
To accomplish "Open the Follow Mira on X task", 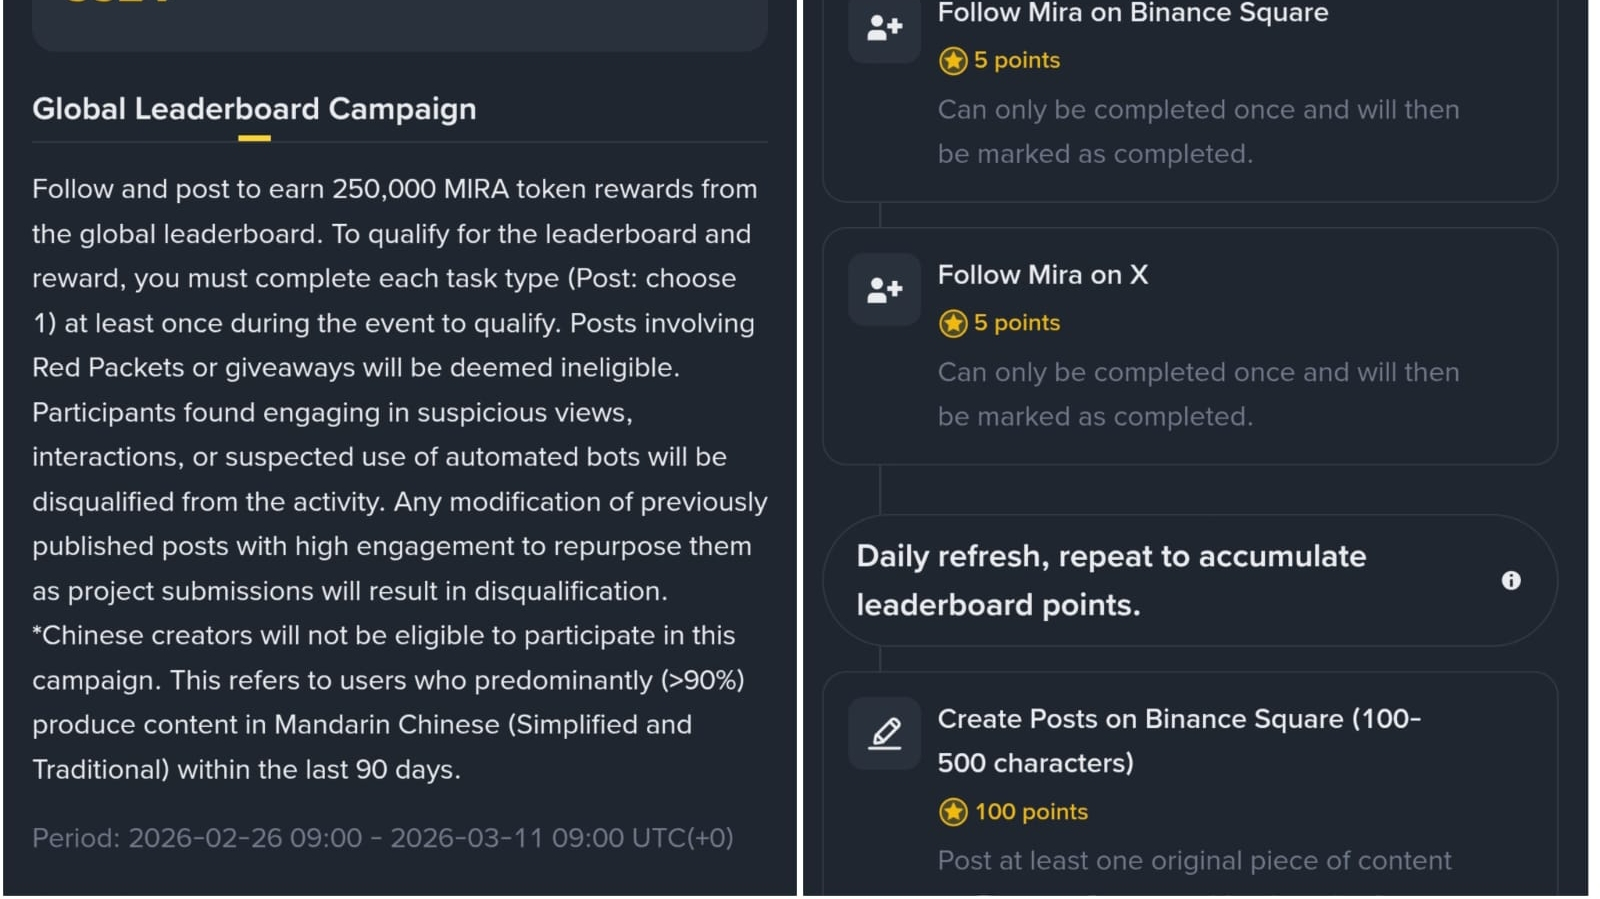I will point(1042,275).
